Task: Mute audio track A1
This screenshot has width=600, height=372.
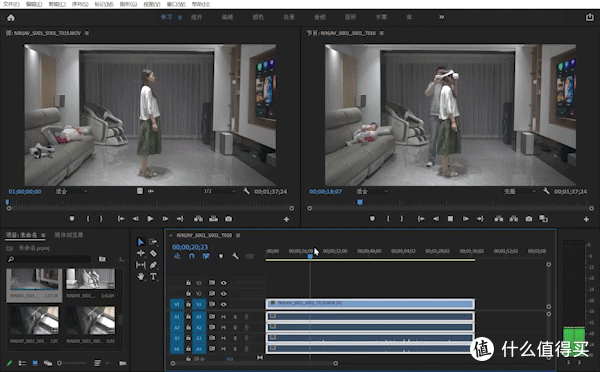Action: coord(223,317)
